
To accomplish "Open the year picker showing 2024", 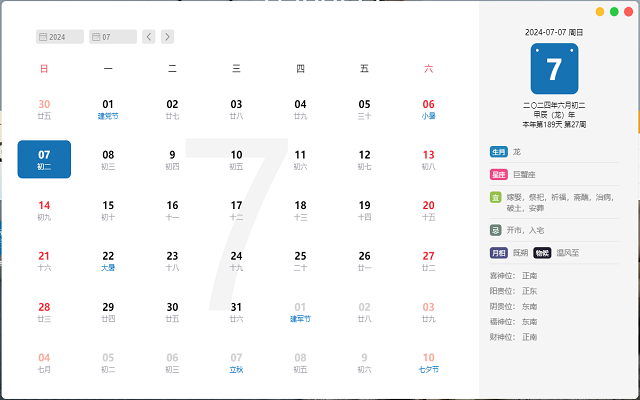I will 60,37.
